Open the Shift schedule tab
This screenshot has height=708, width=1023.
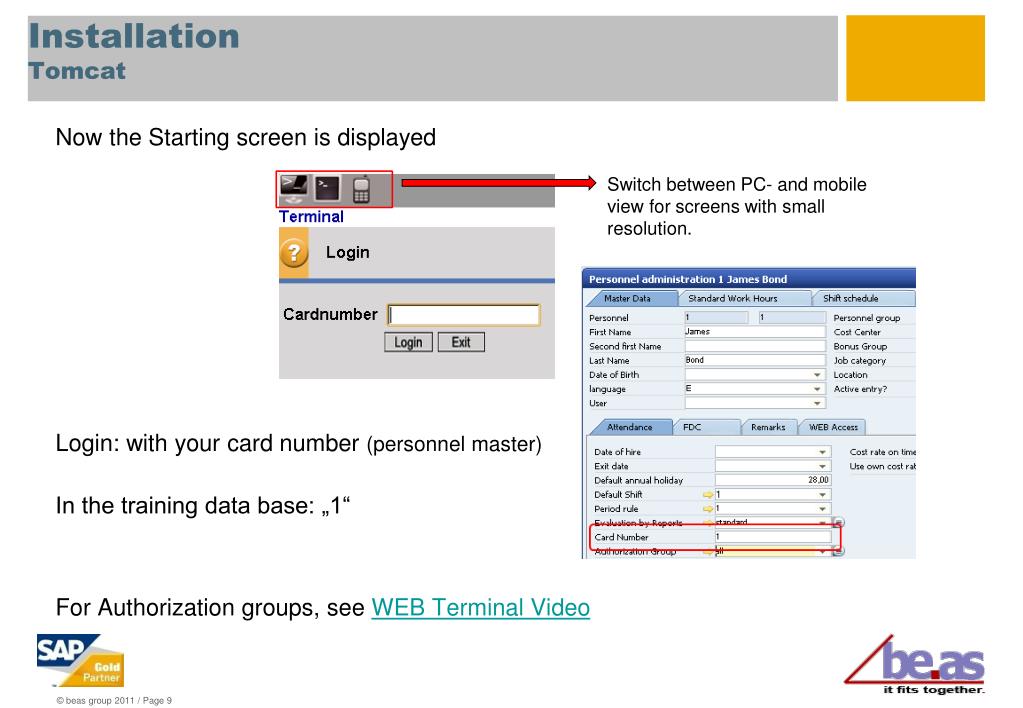[x=850, y=298]
